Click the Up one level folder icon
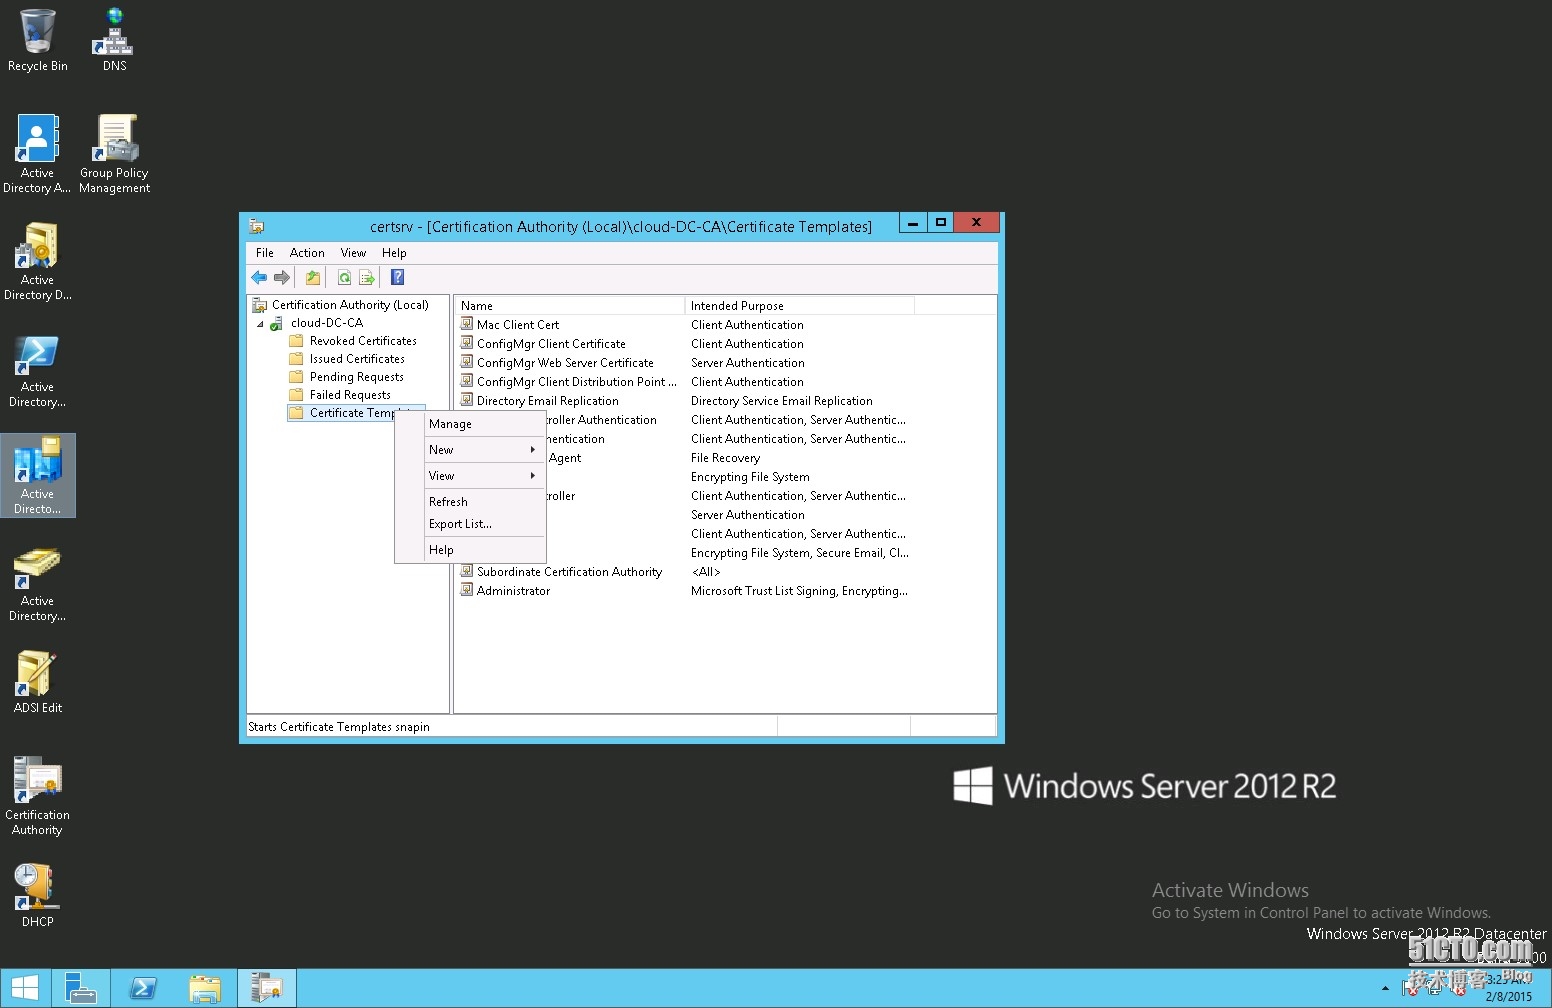1552x1008 pixels. [x=313, y=278]
